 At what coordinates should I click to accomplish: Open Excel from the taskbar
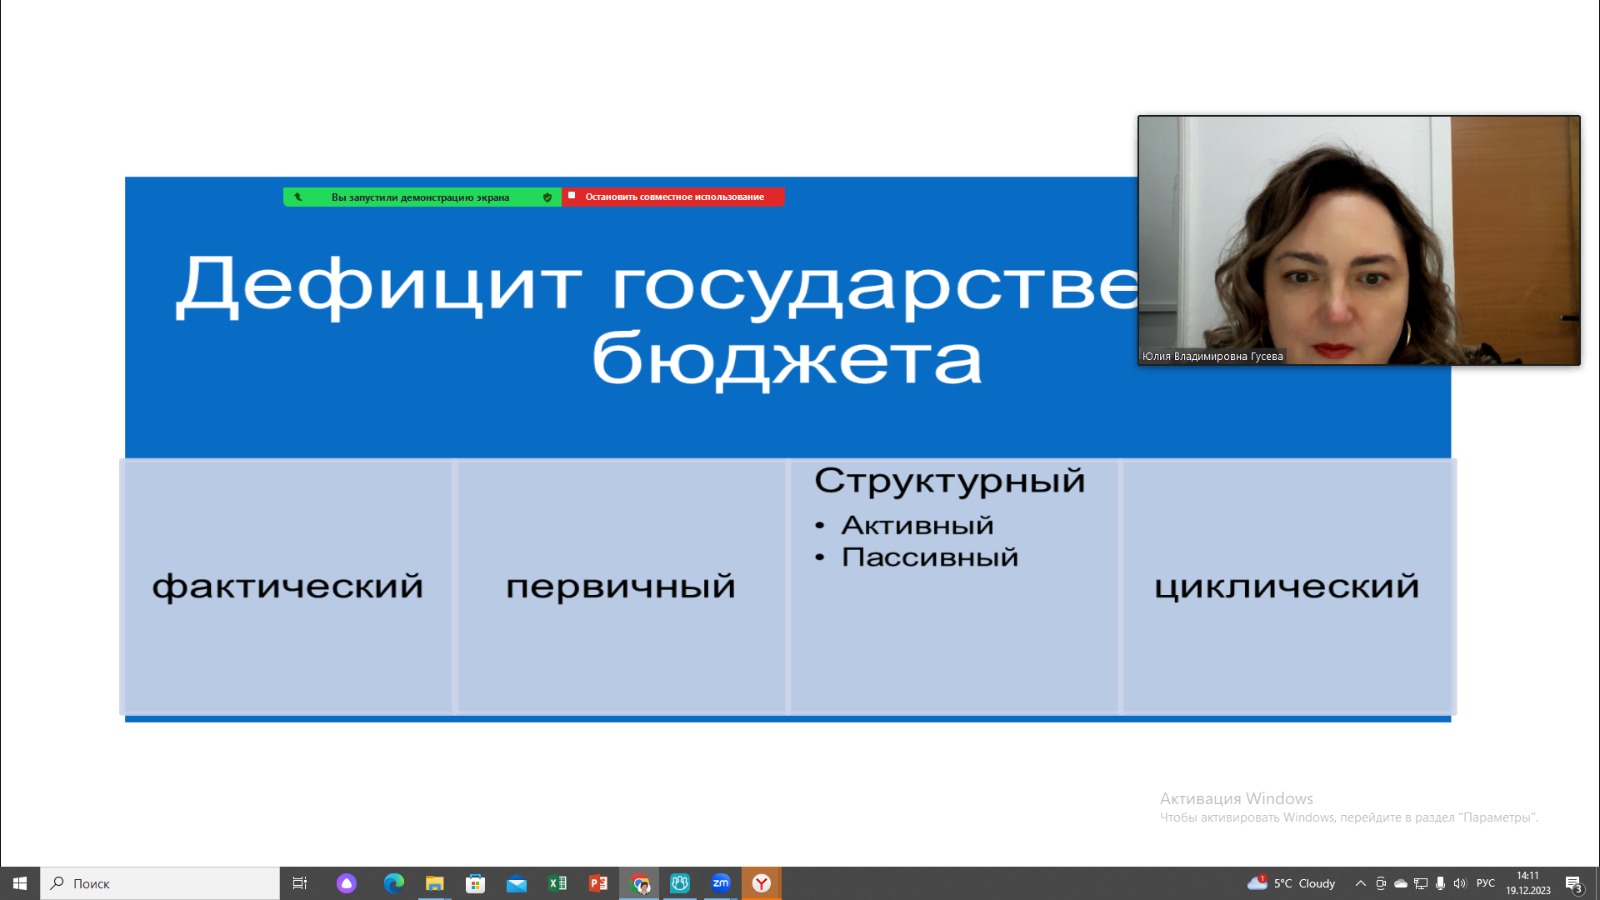(x=557, y=883)
